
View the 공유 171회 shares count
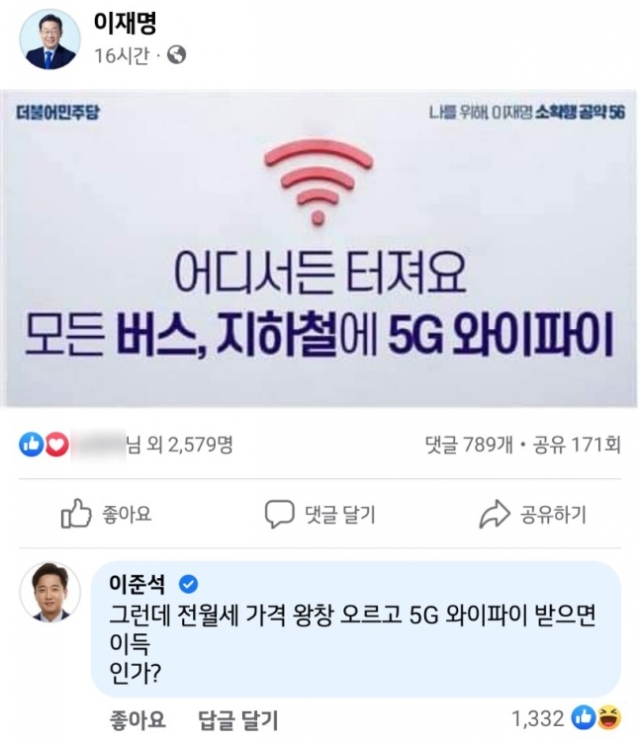[577, 445]
